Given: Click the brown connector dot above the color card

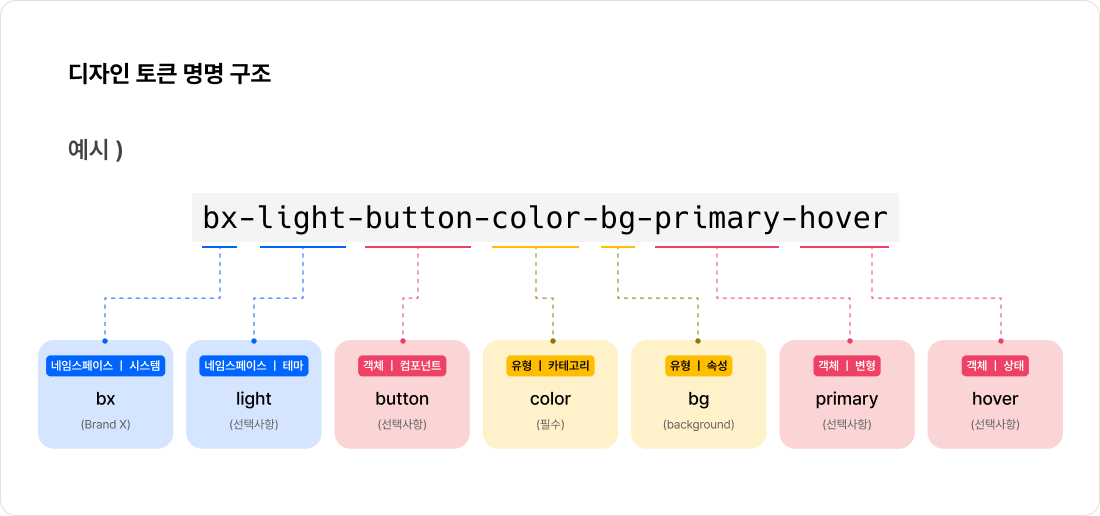Looking at the screenshot, I should [x=553, y=341].
